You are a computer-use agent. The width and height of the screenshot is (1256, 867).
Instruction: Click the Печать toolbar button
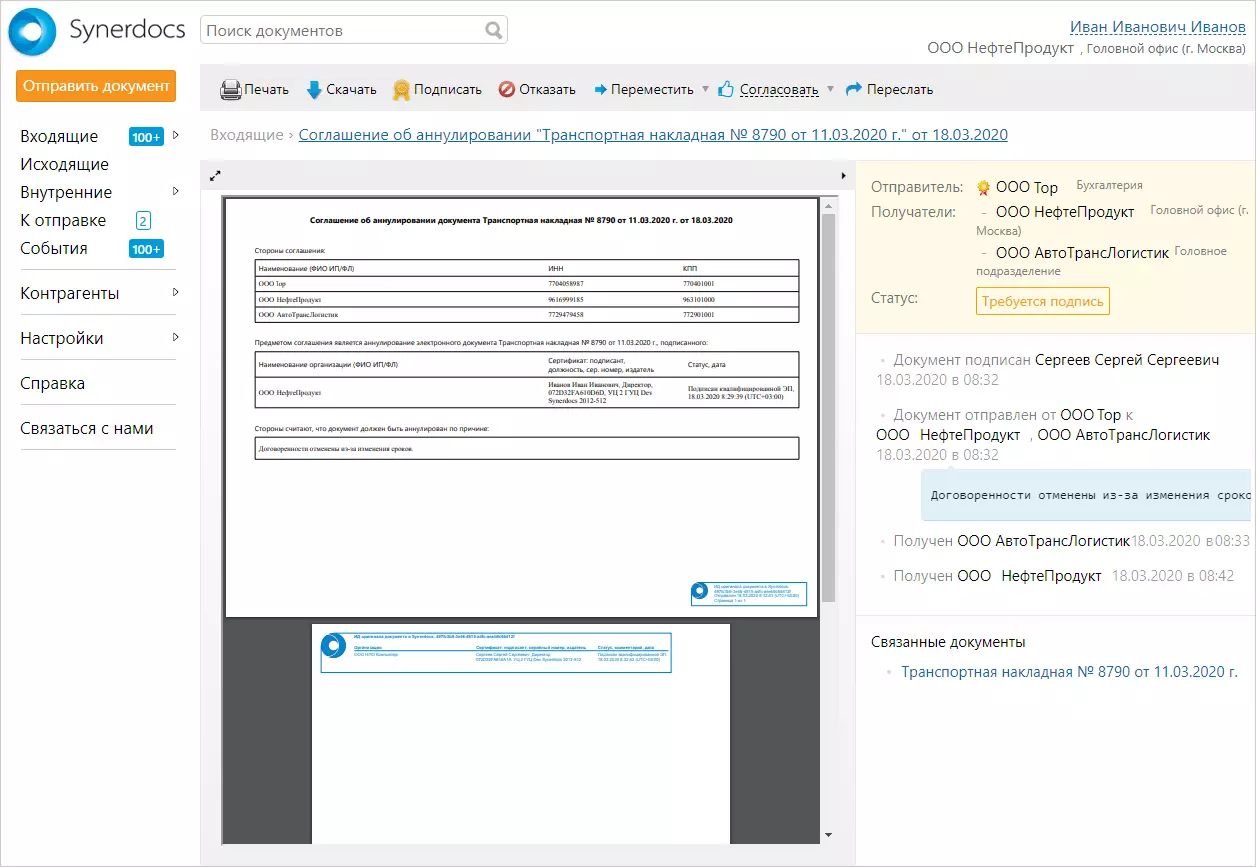(x=254, y=89)
